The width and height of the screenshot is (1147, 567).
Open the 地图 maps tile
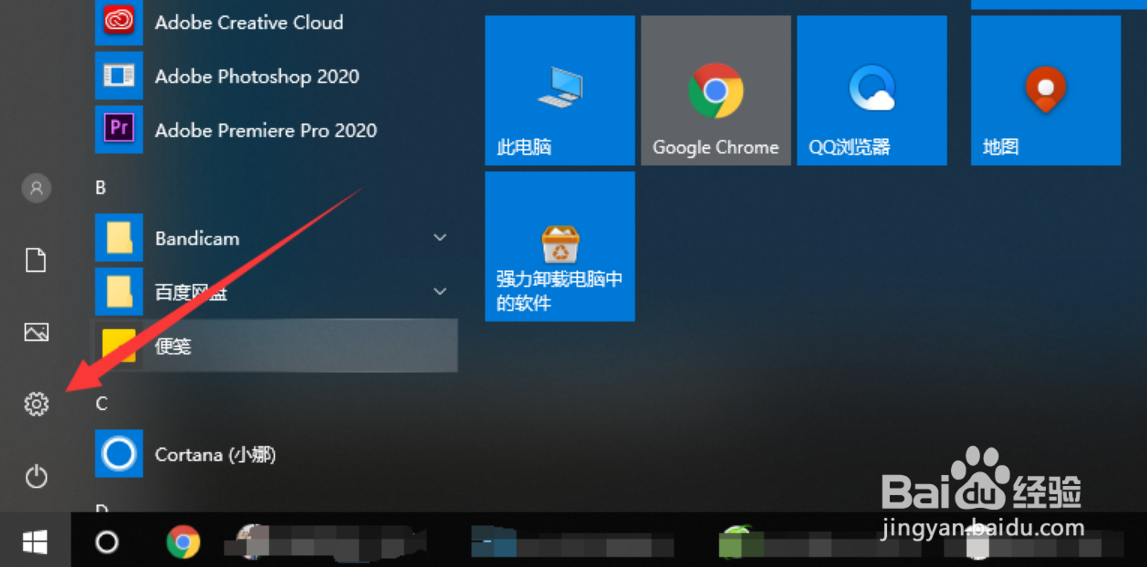coord(1046,91)
